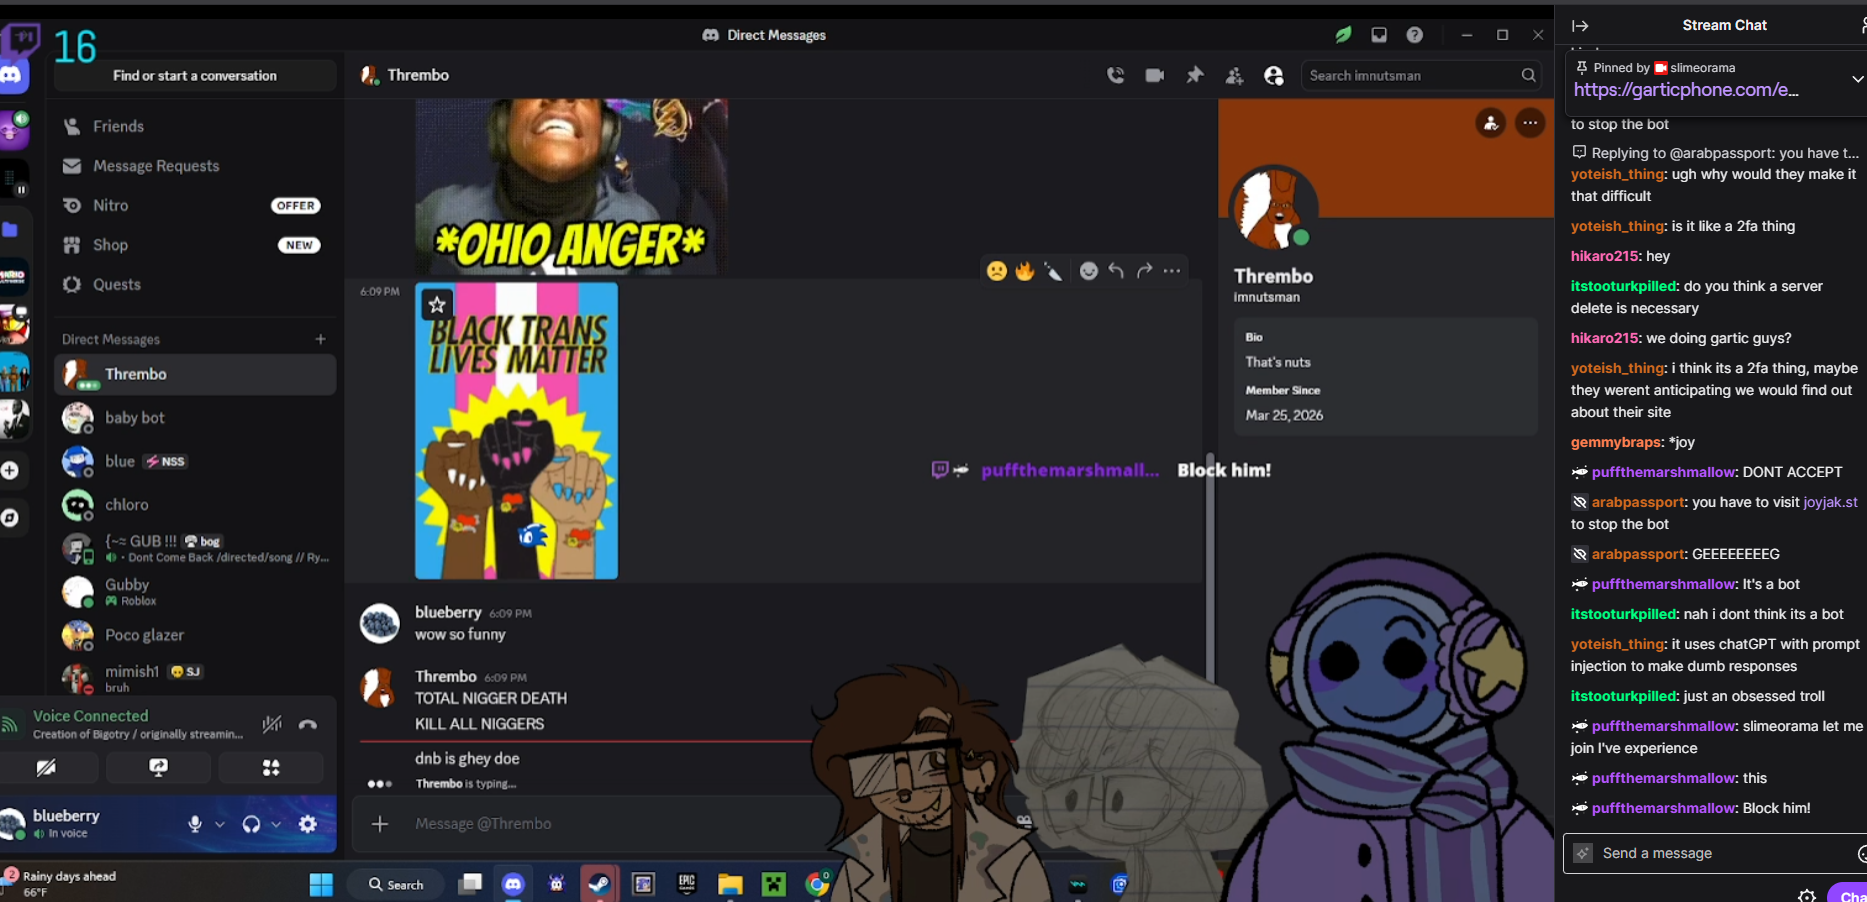Screen dimensions: 1867x902
Task: Deafen audio with the headphones button
Action: (251, 824)
